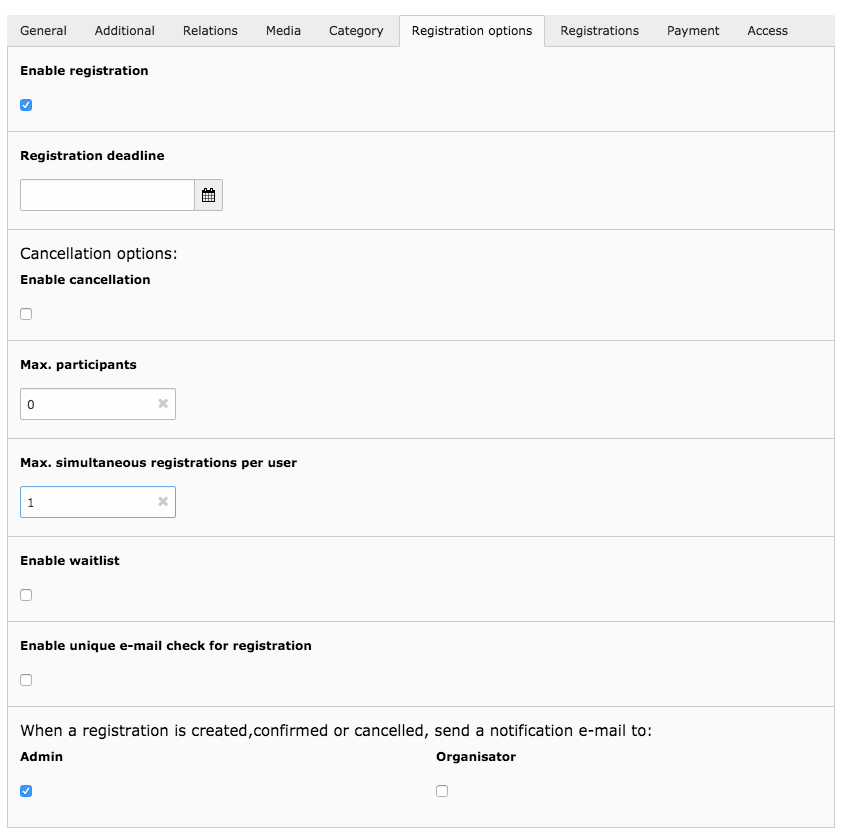Open the registration deadline calendar picker
This screenshot has width=841, height=834.
208,196
